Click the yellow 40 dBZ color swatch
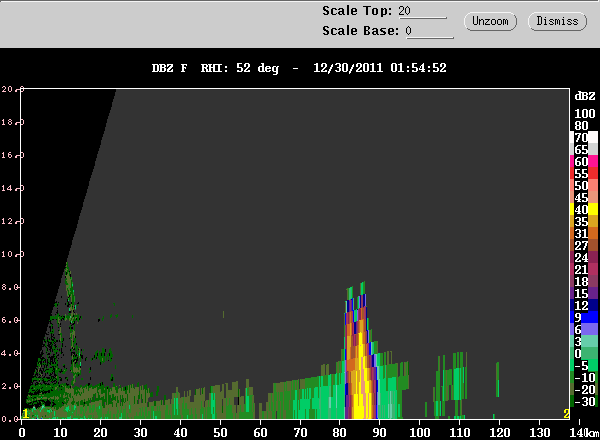Screen dimensions: 600x440 click(x=580, y=209)
